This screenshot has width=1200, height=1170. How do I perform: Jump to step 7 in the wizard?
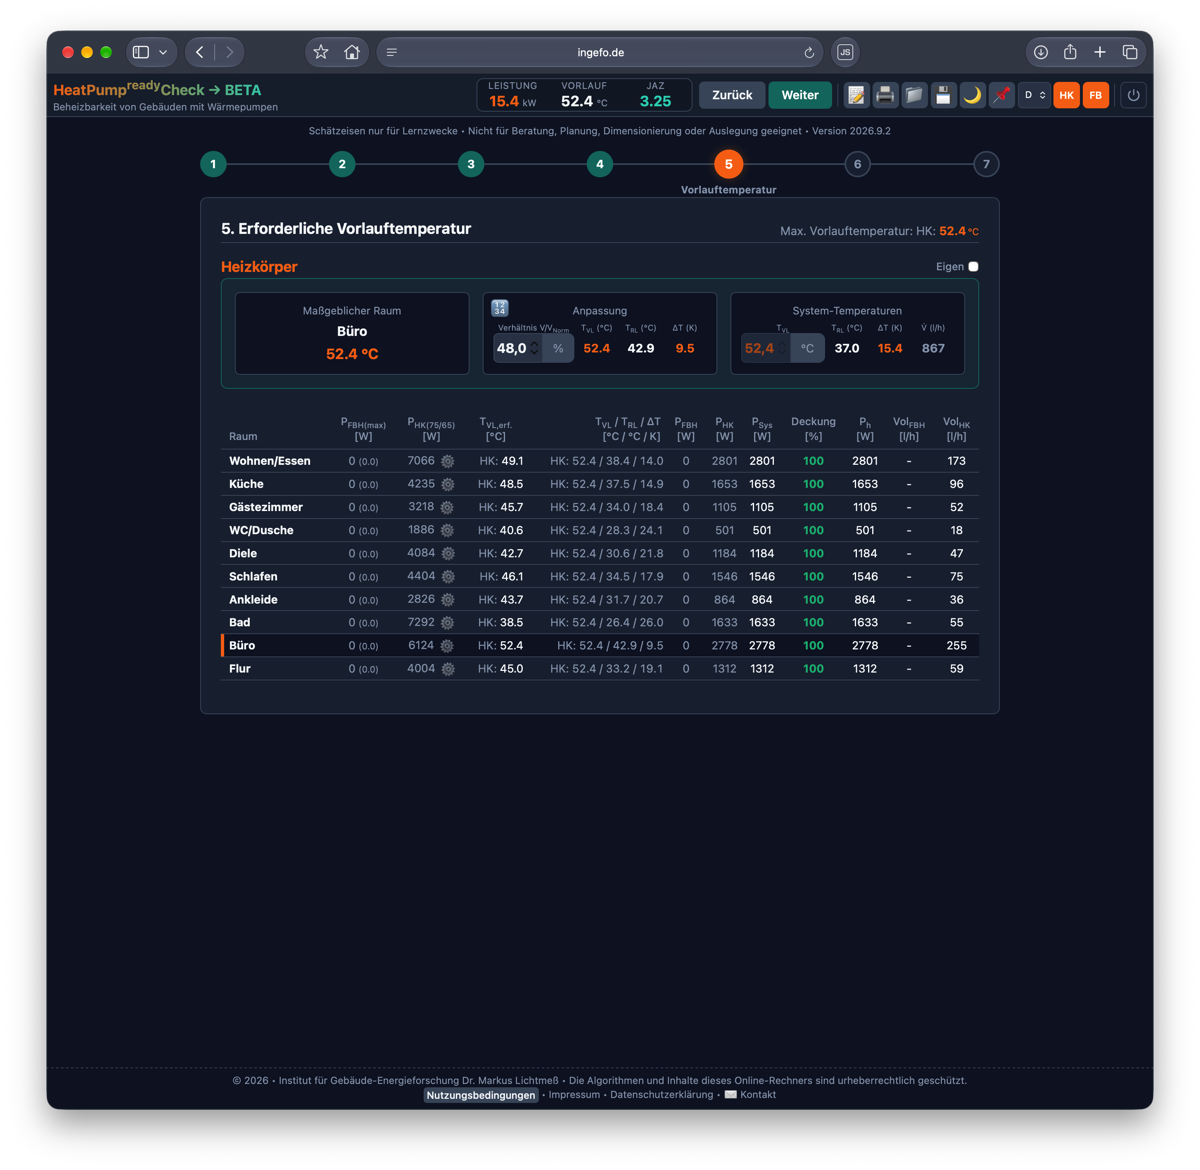(986, 164)
